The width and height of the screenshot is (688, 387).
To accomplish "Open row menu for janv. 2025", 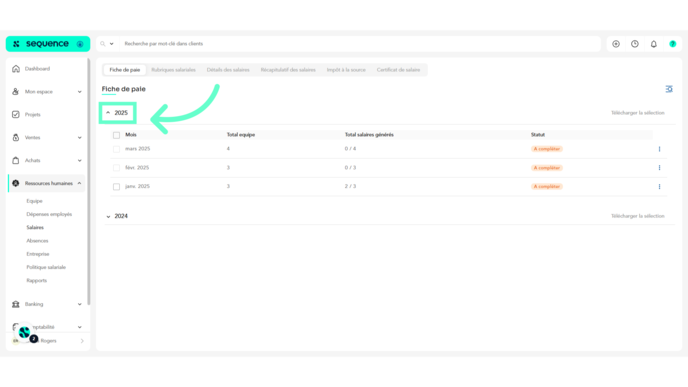I will coord(659,186).
